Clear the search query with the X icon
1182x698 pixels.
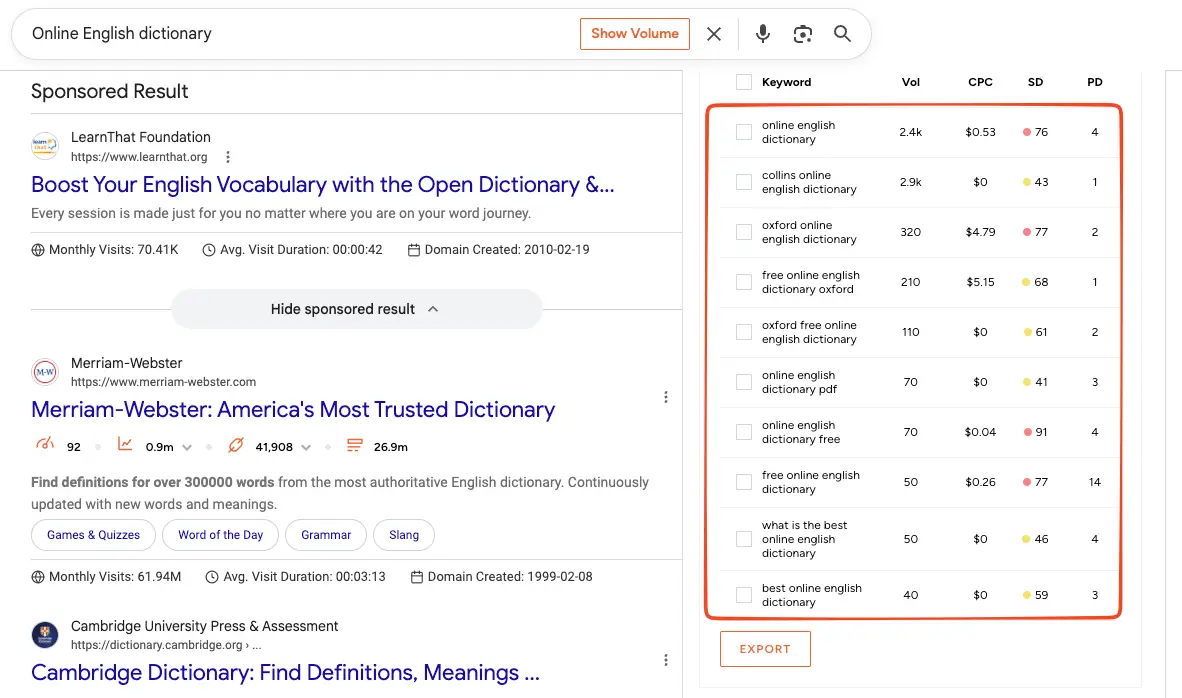pyautogui.click(x=714, y=34)
